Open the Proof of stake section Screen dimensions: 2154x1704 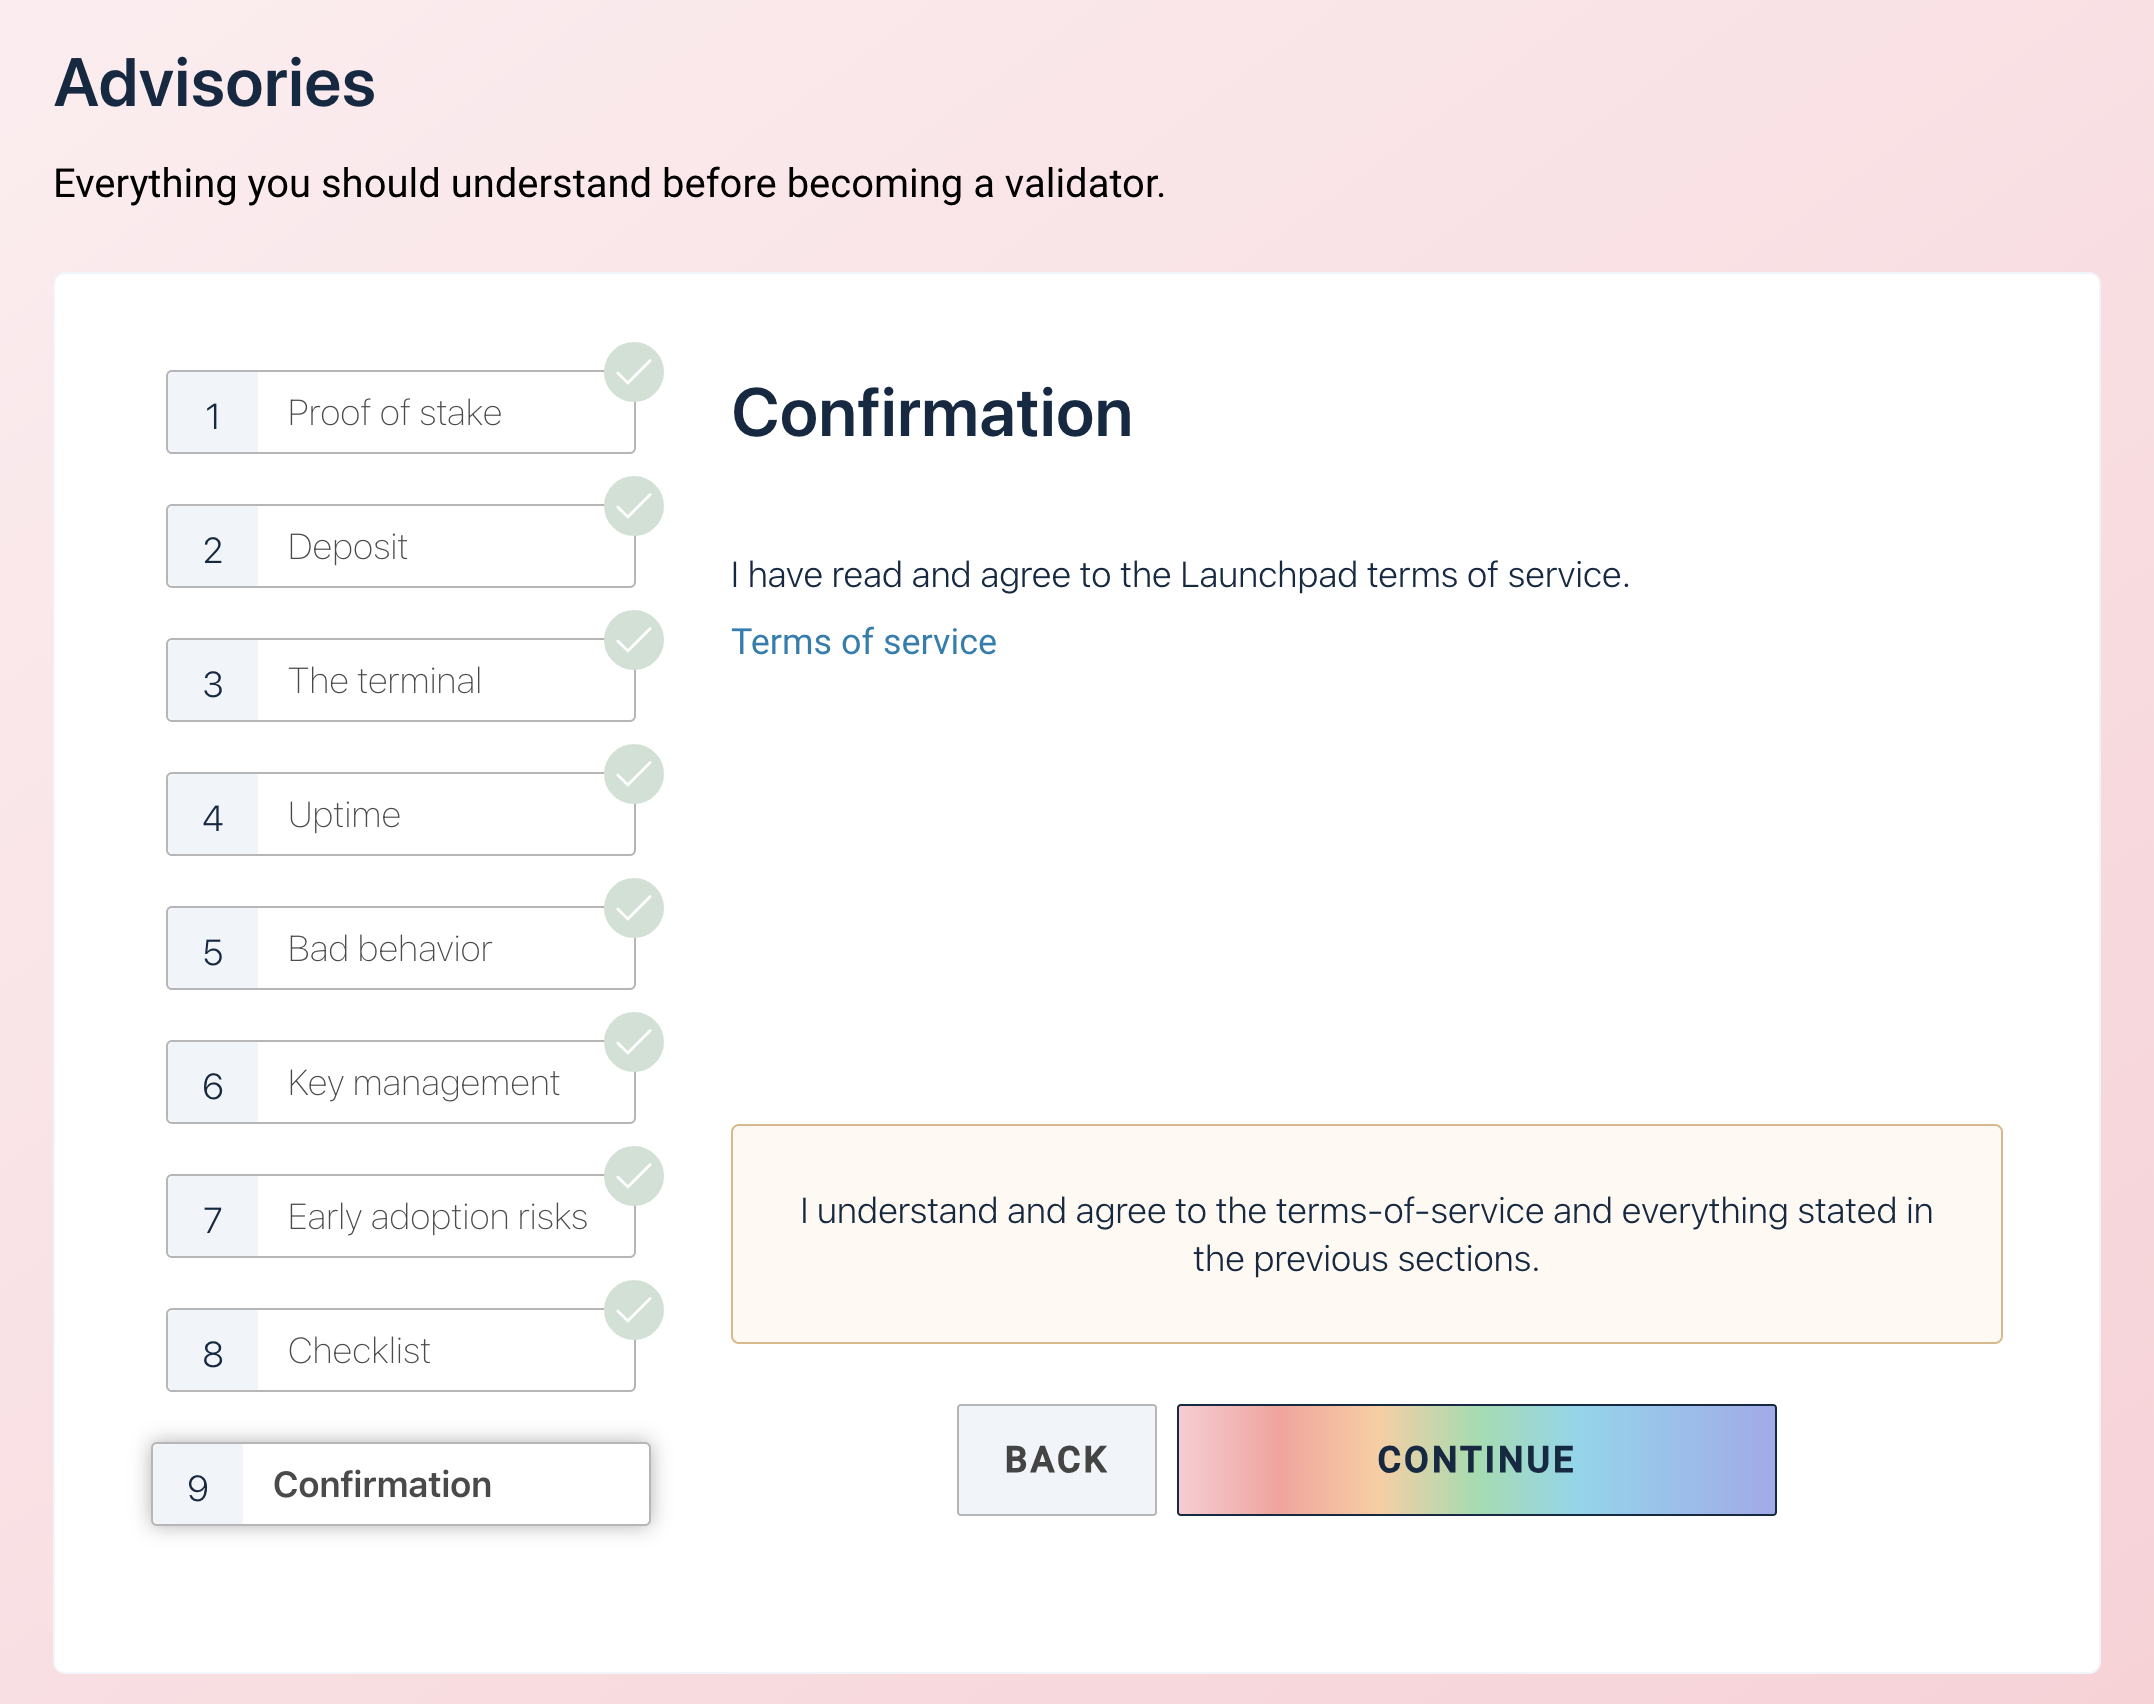tap(400, 413)
